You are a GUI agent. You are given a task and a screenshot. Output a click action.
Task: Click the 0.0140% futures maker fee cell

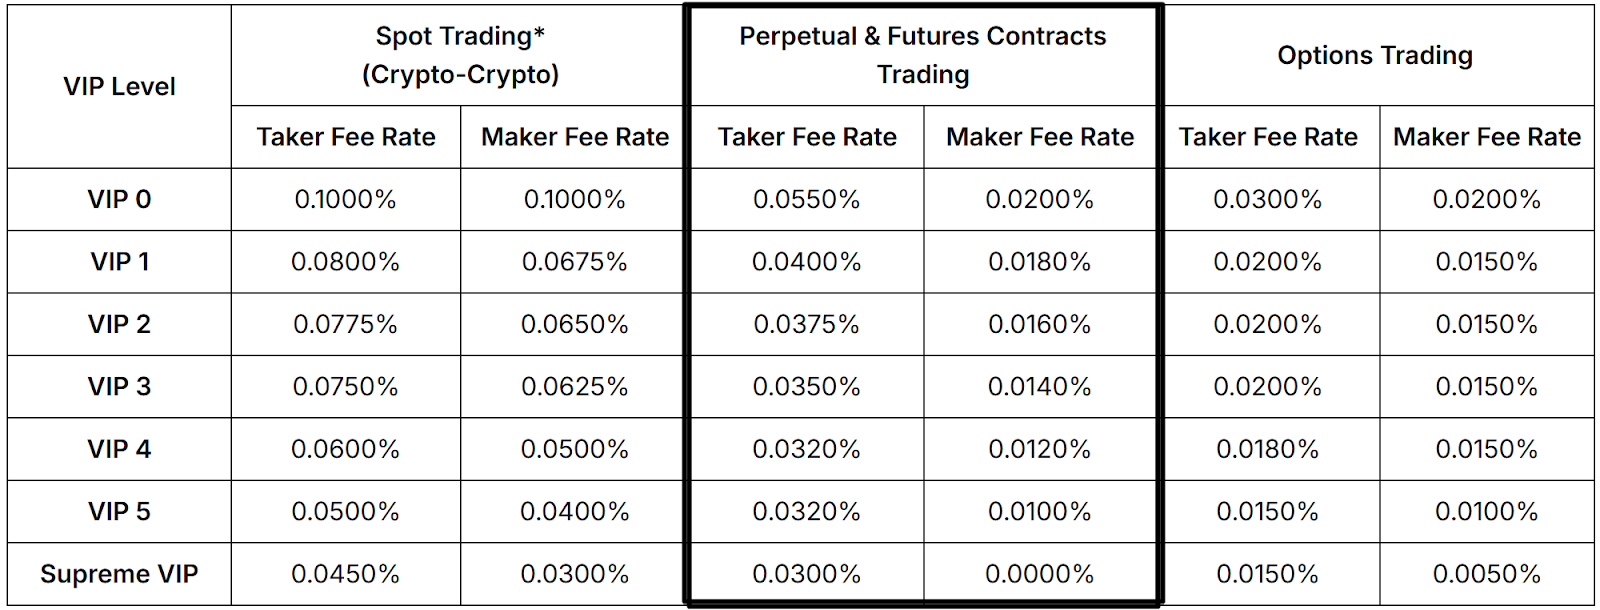tap(1040, 387)
